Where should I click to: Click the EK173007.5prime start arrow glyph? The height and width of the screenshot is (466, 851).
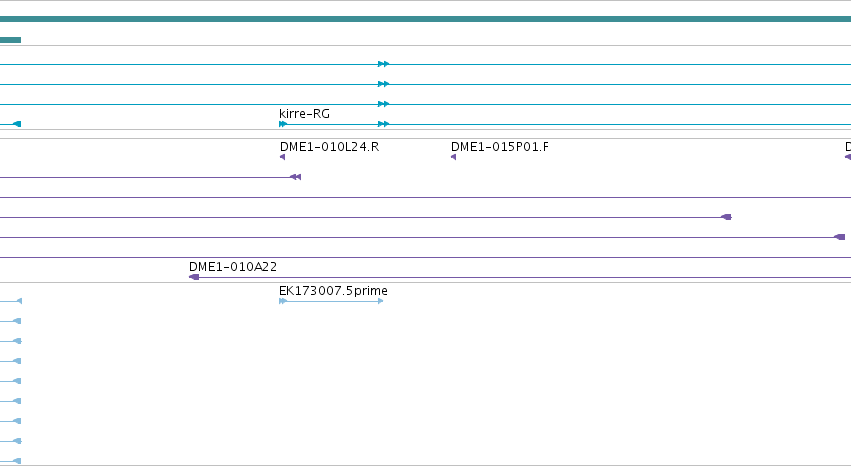(x=283, y=301)
